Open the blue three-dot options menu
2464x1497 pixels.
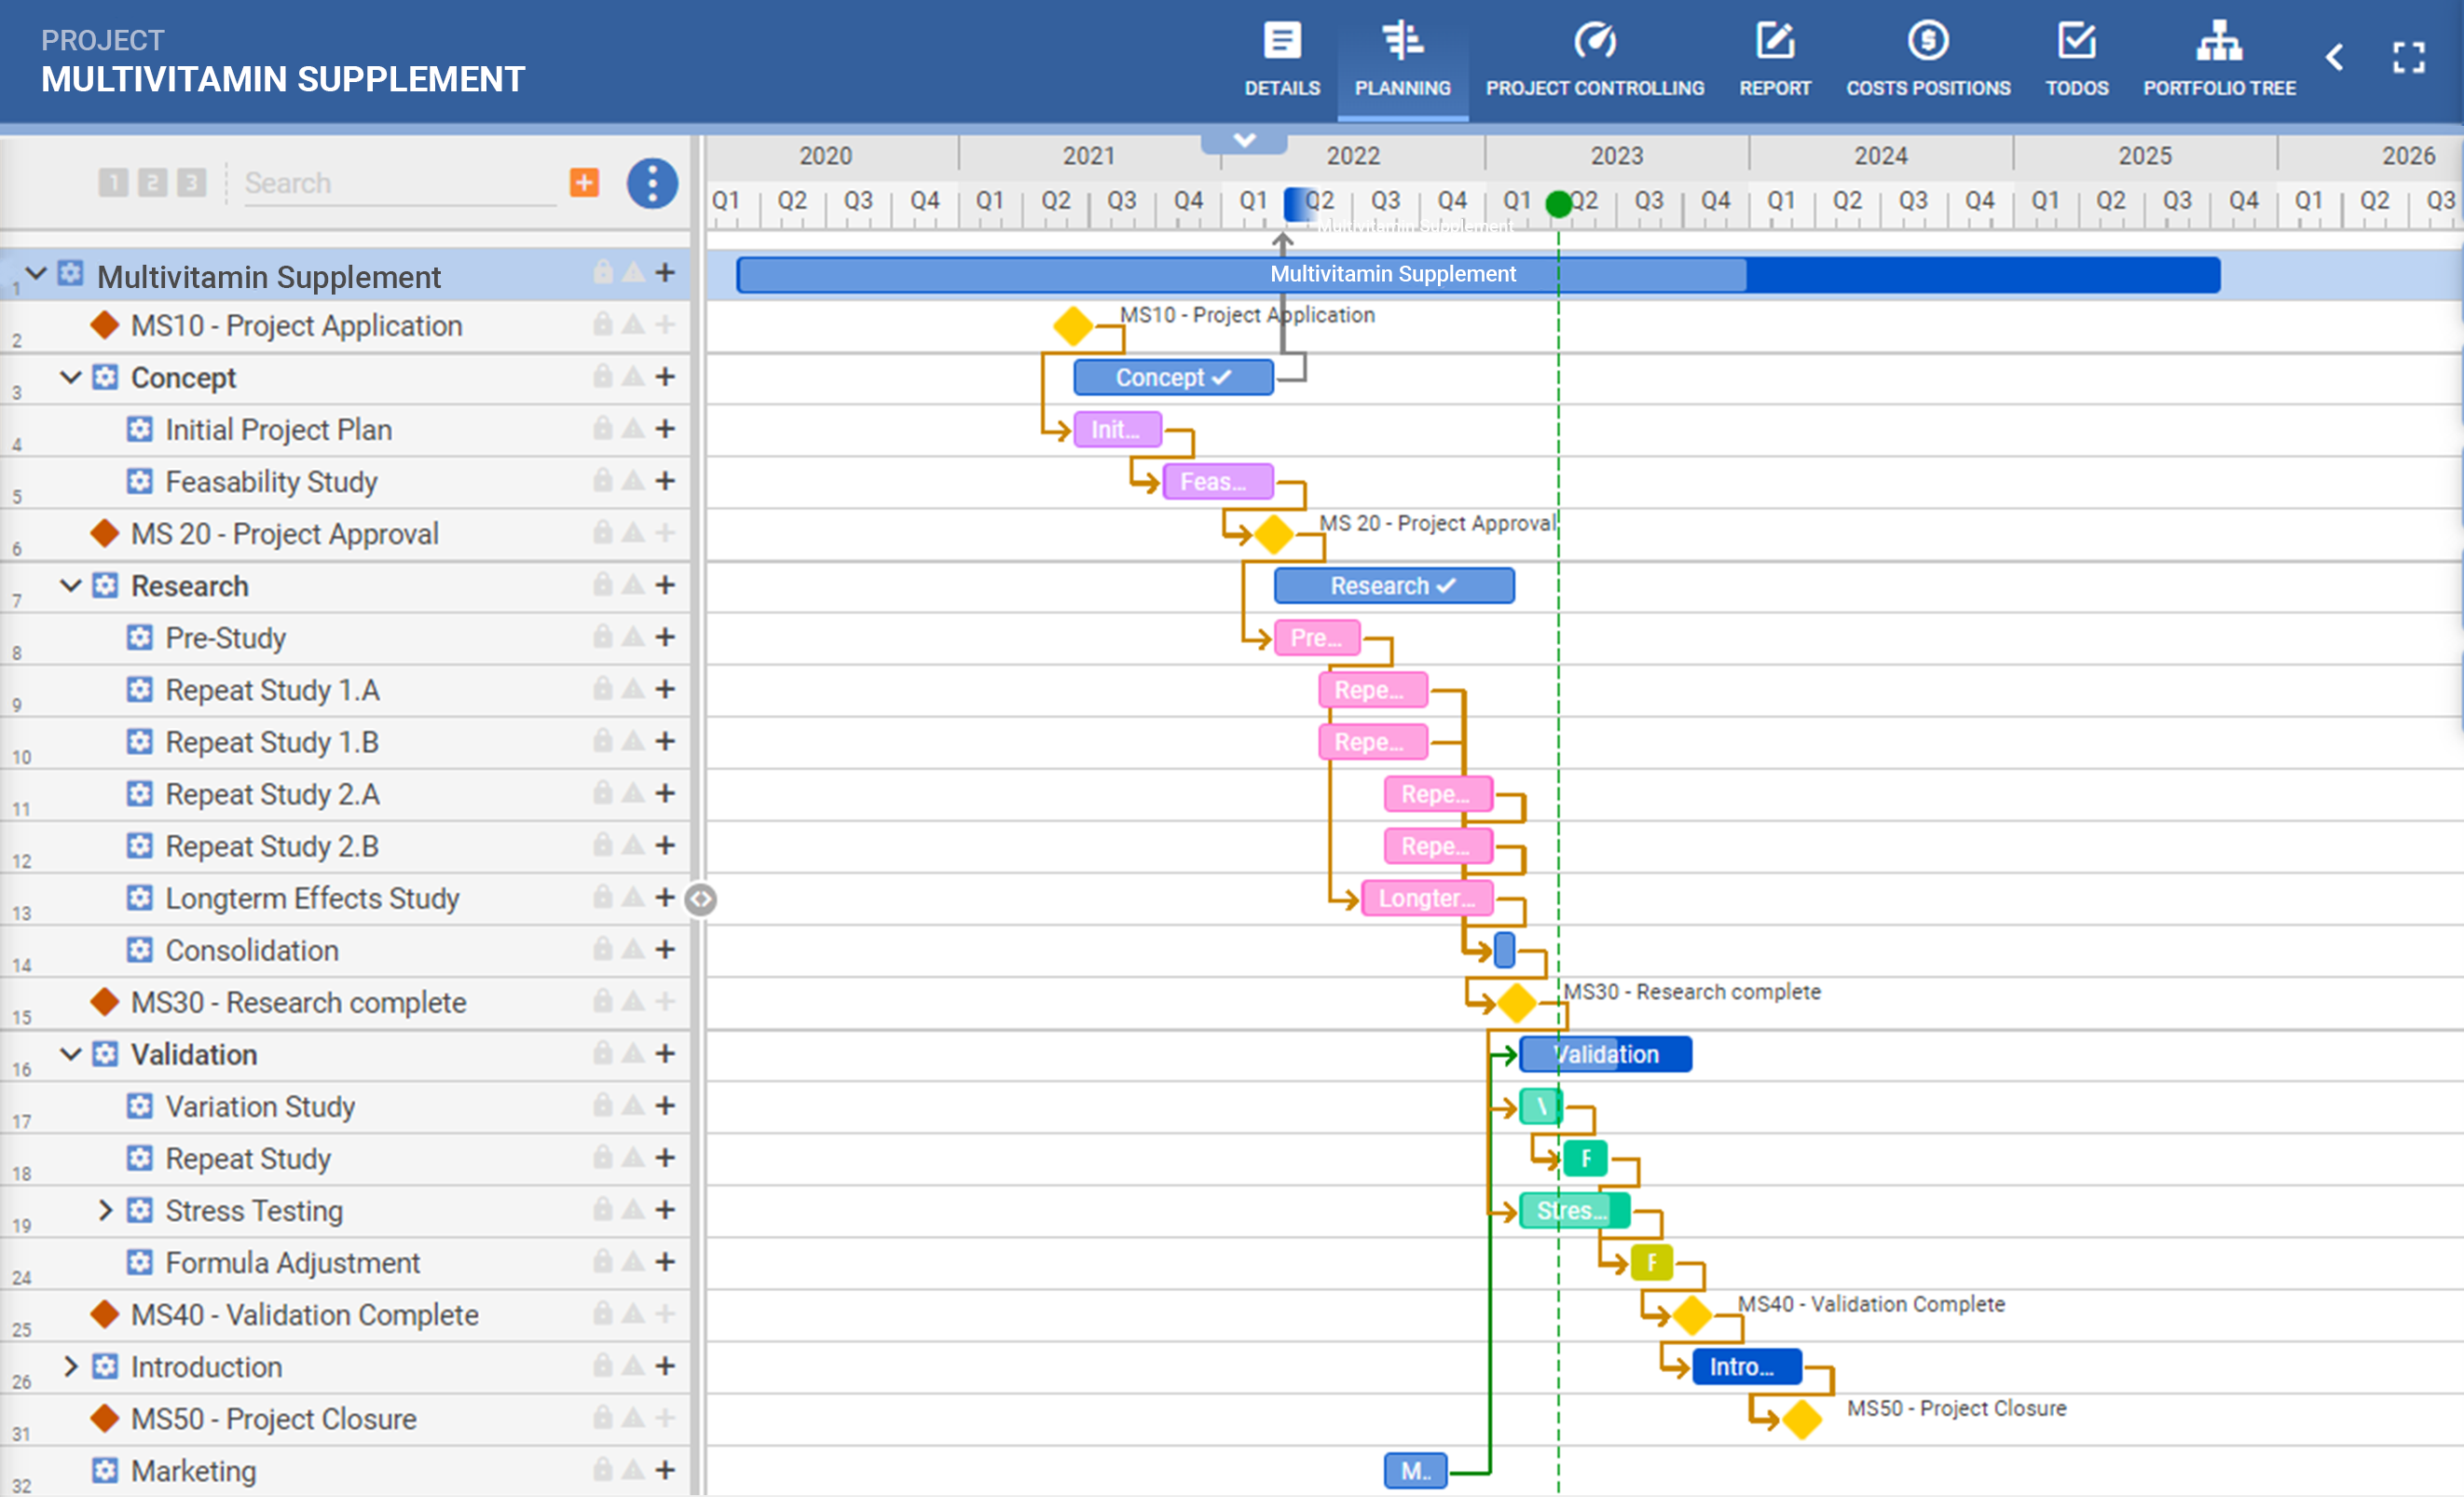(652, 183)
